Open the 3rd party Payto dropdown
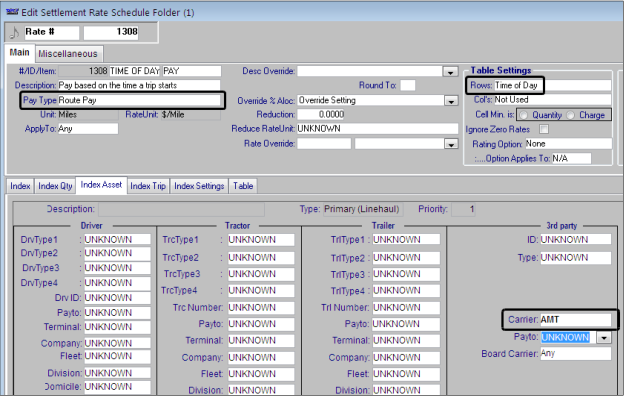The height and width of the screenshot is (396, 625). click(604, 338)
